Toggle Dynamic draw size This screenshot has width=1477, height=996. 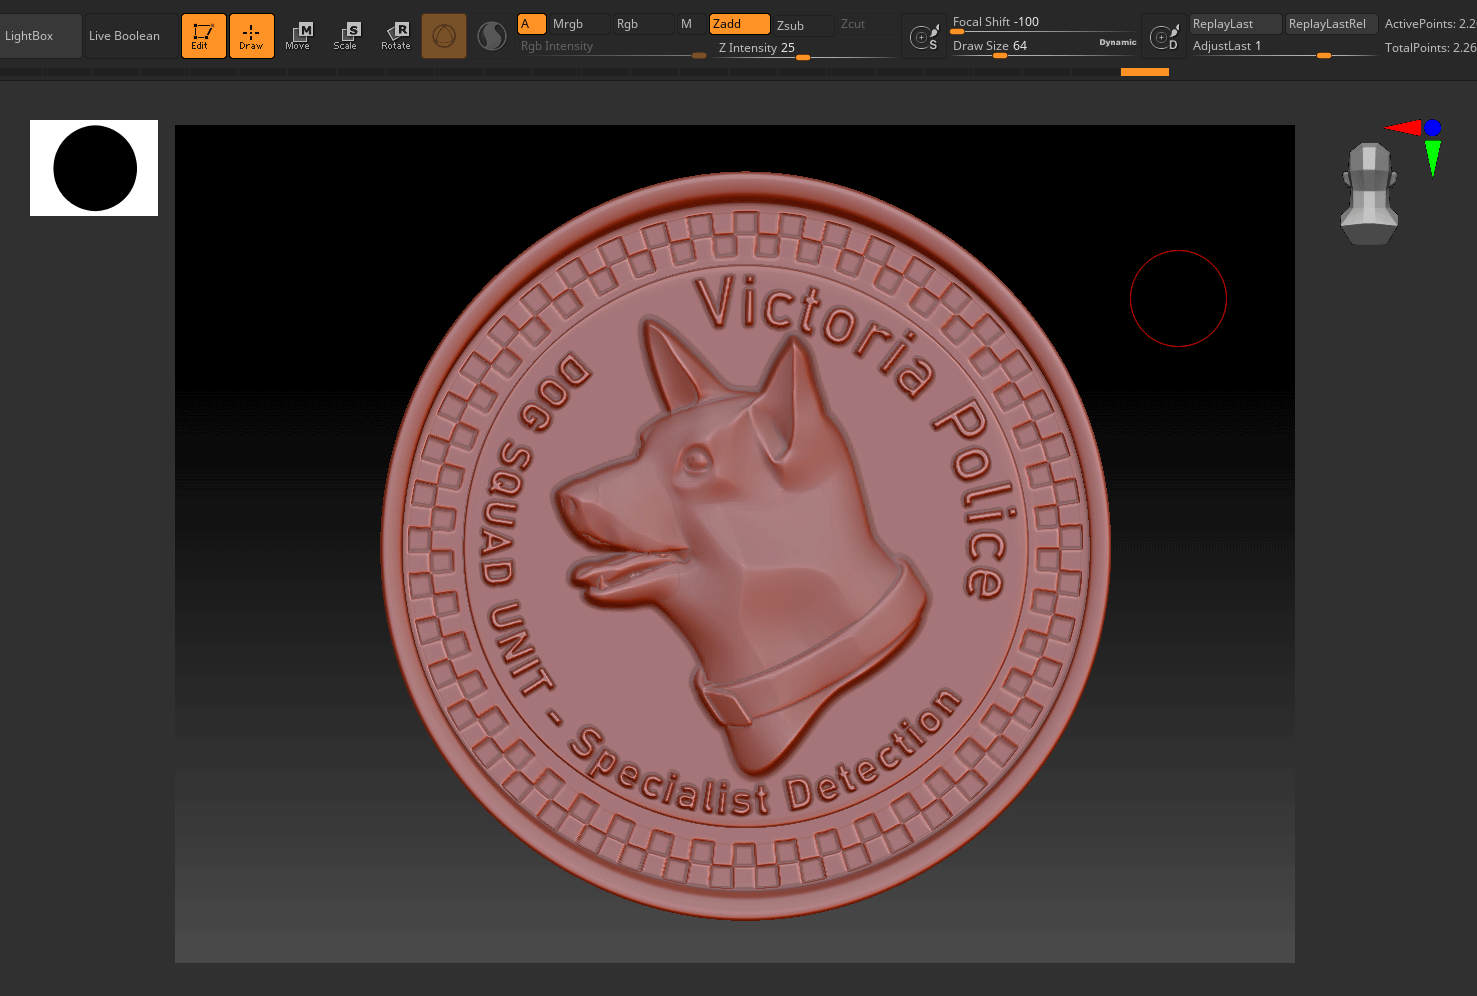tap(1117, 43)
